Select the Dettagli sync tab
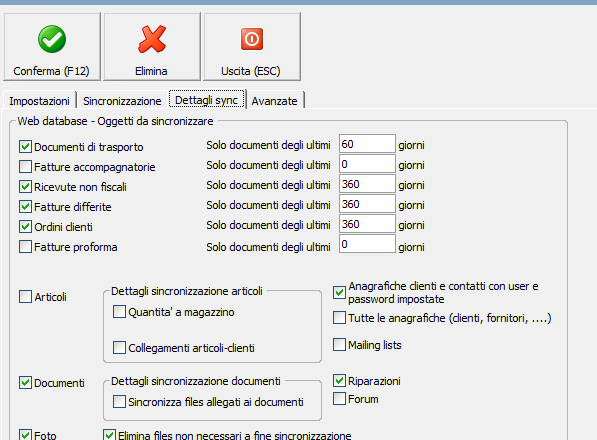Screen dimensions: 597x440 [x=206, y=100]
